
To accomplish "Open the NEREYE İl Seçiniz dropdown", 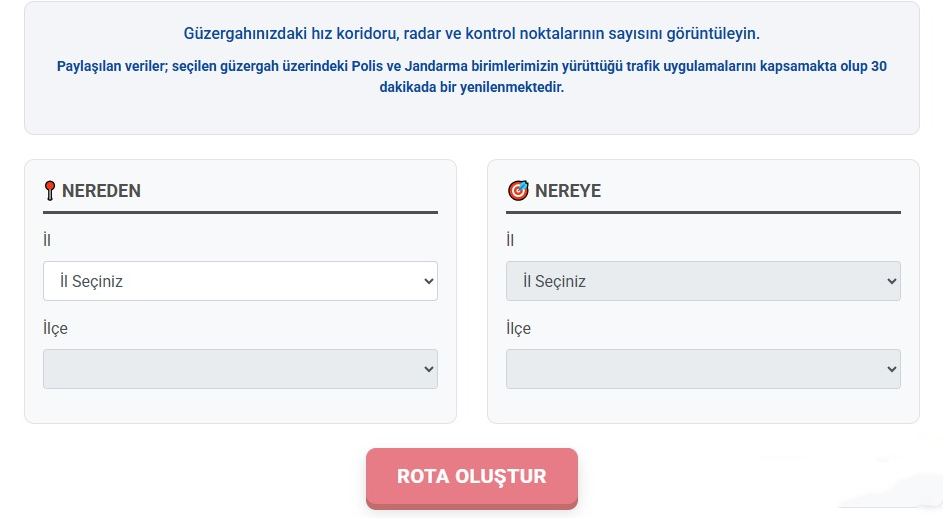I will pyautogui.click(x=703, y=281).
